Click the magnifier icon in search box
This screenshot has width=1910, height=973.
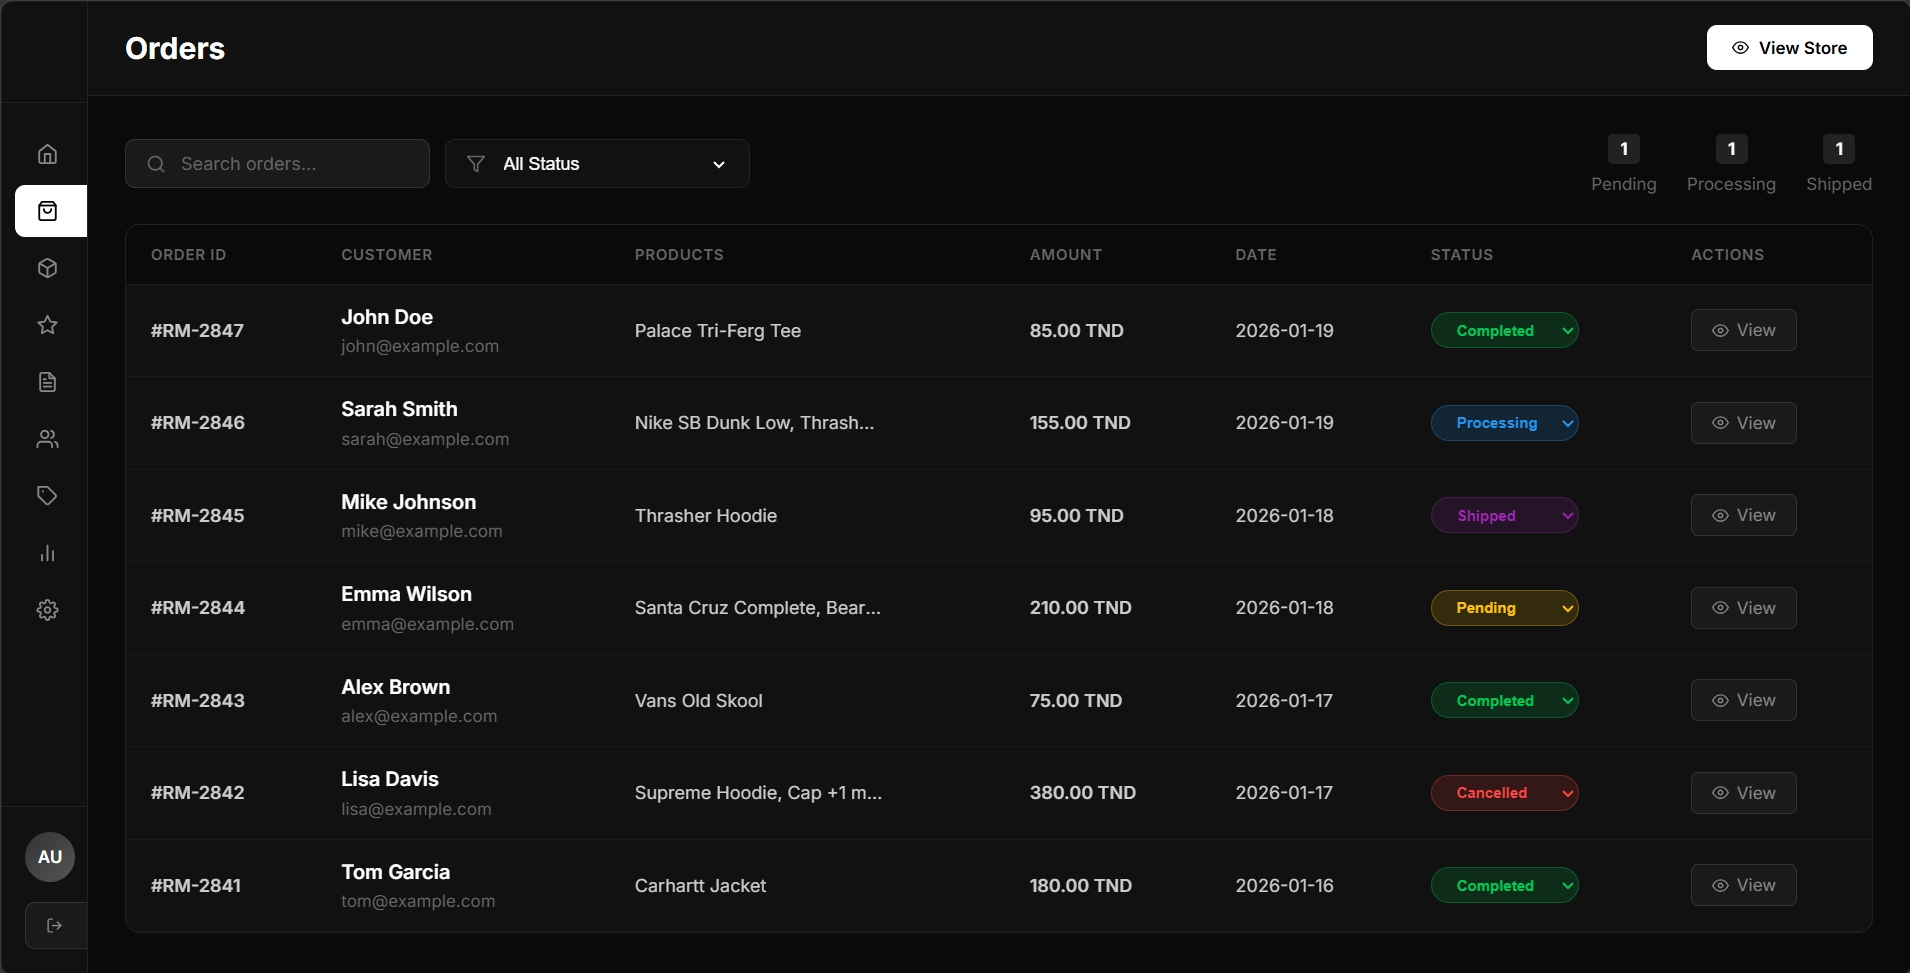[156, 164]
